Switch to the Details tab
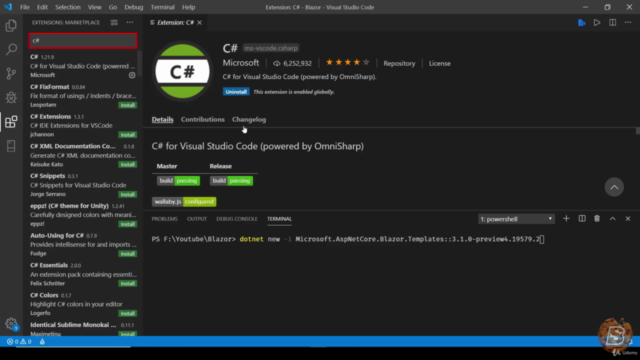The image size is (640, 360). click(162, 120)
